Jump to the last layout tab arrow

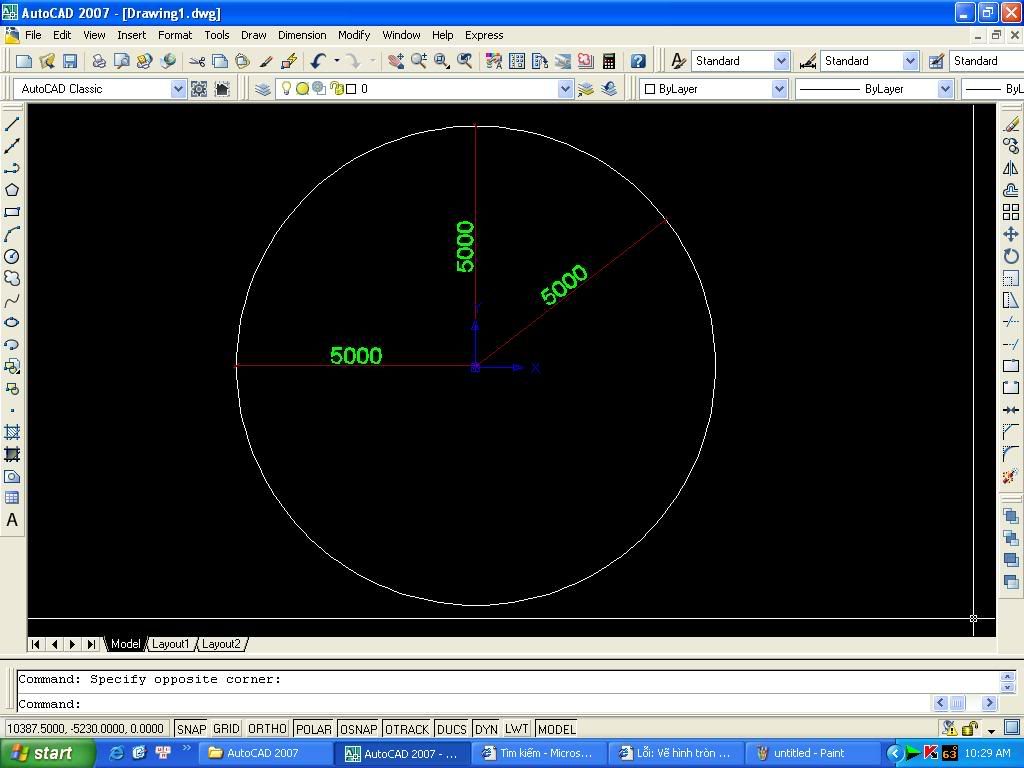point(91,644)
